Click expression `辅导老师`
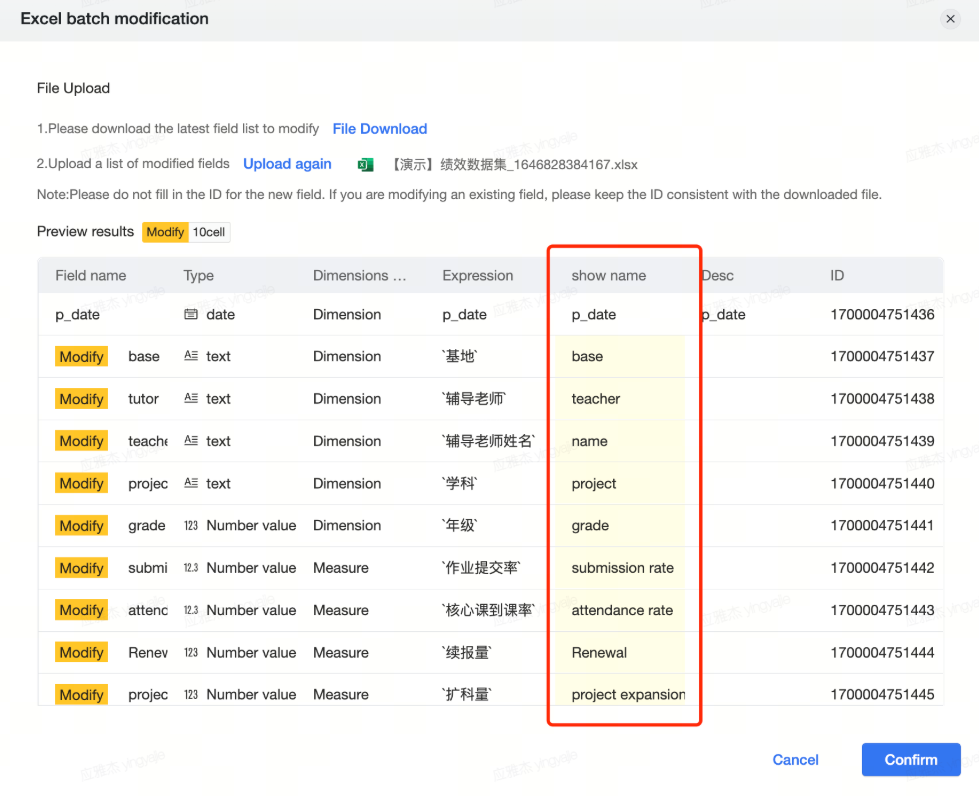This screenshot has width=979, height=796. [x=474, y=398]
